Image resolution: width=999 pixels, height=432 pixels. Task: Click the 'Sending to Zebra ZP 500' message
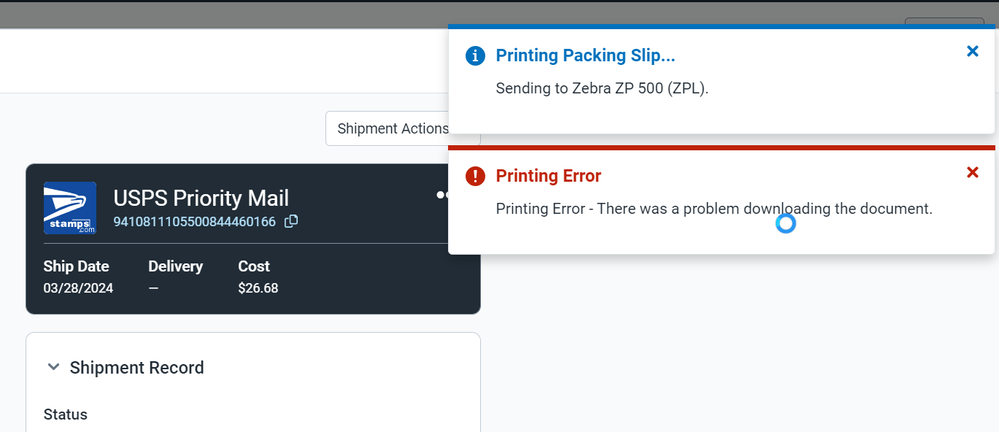coord(602,89)
